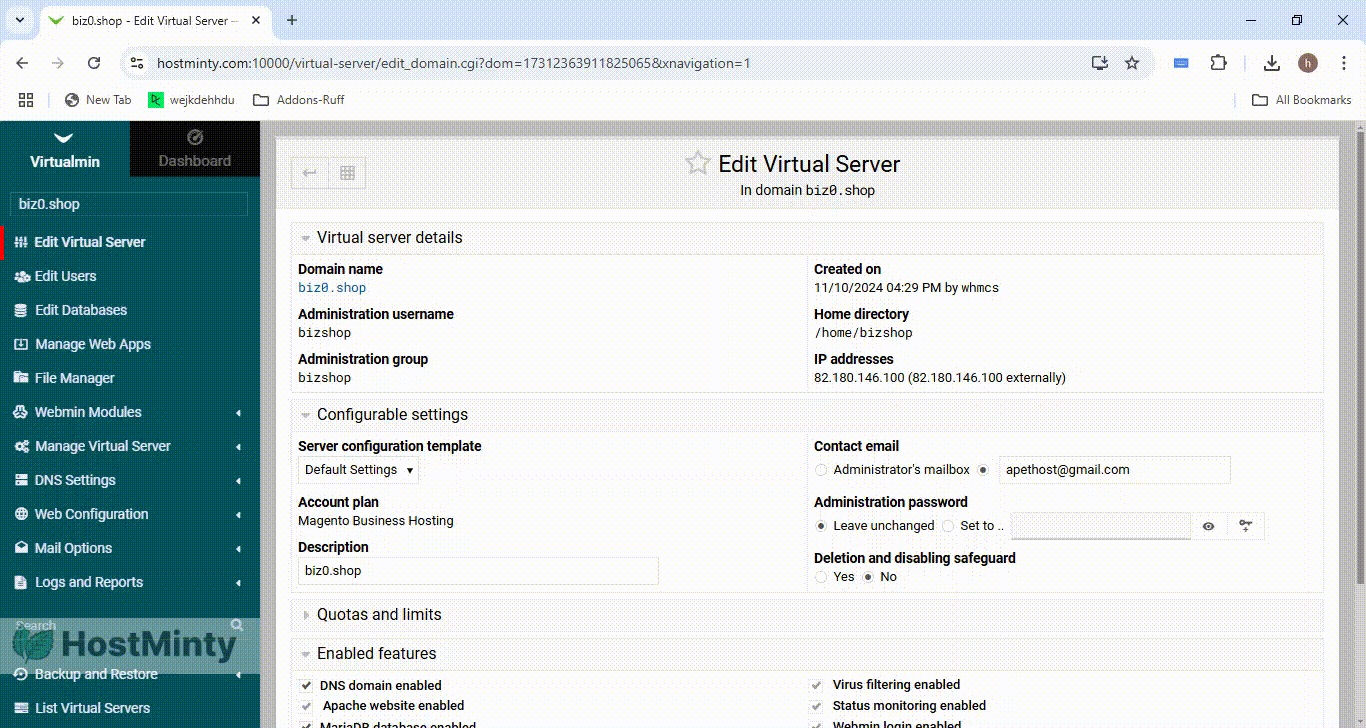
Task: Show the administration password with the eye icon
Action: click(x=1208, y=525)
